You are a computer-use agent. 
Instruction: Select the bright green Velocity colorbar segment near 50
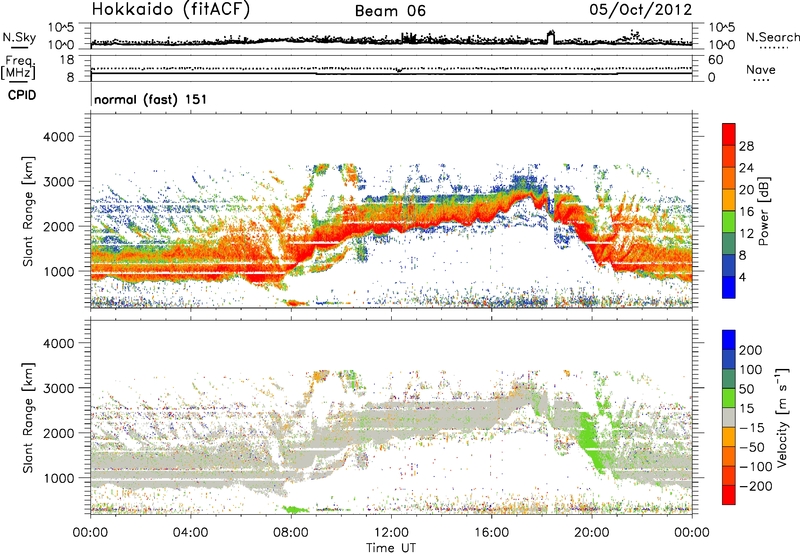(729, 398)
